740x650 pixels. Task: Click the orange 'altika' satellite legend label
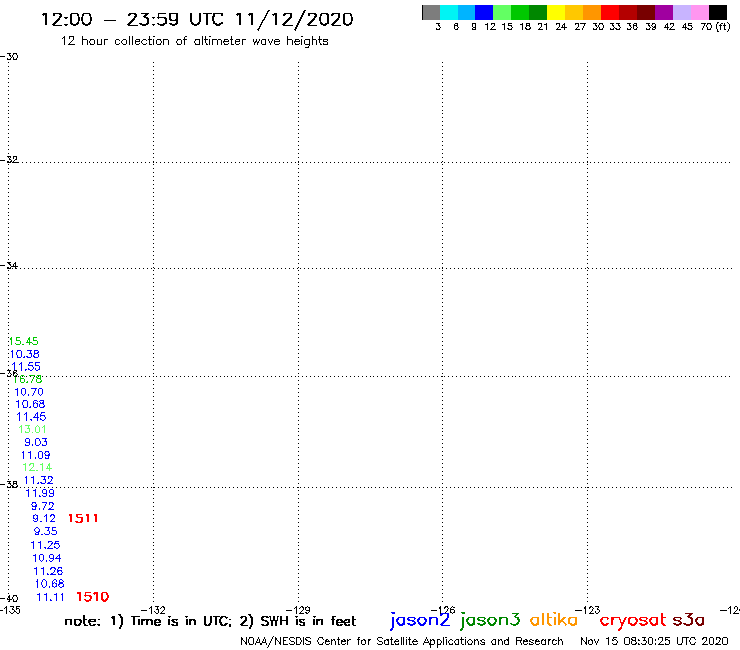554,620
